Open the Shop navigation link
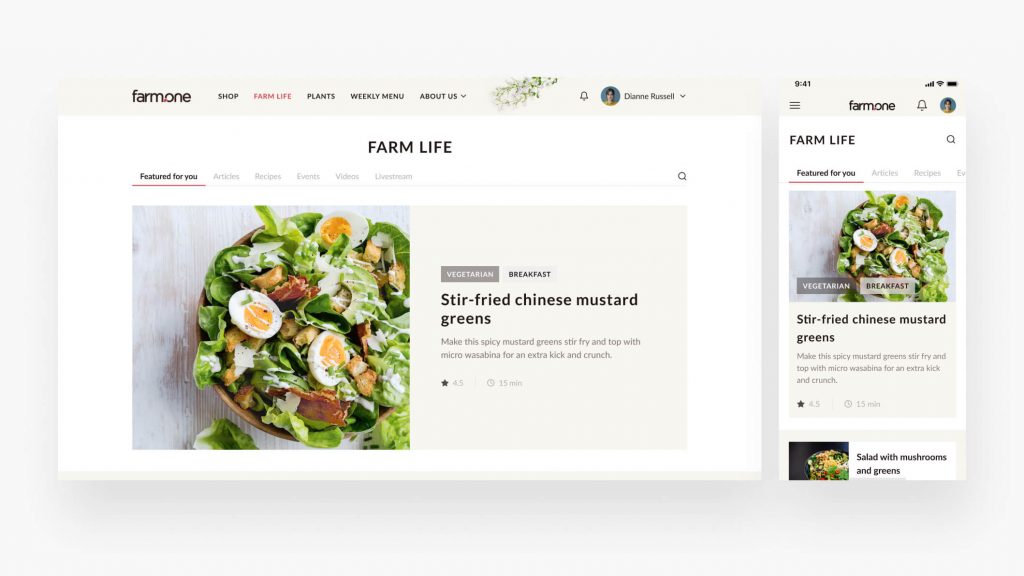This screenshot has height=576, width=1024. pyautogui.click(x=228, y=96)
